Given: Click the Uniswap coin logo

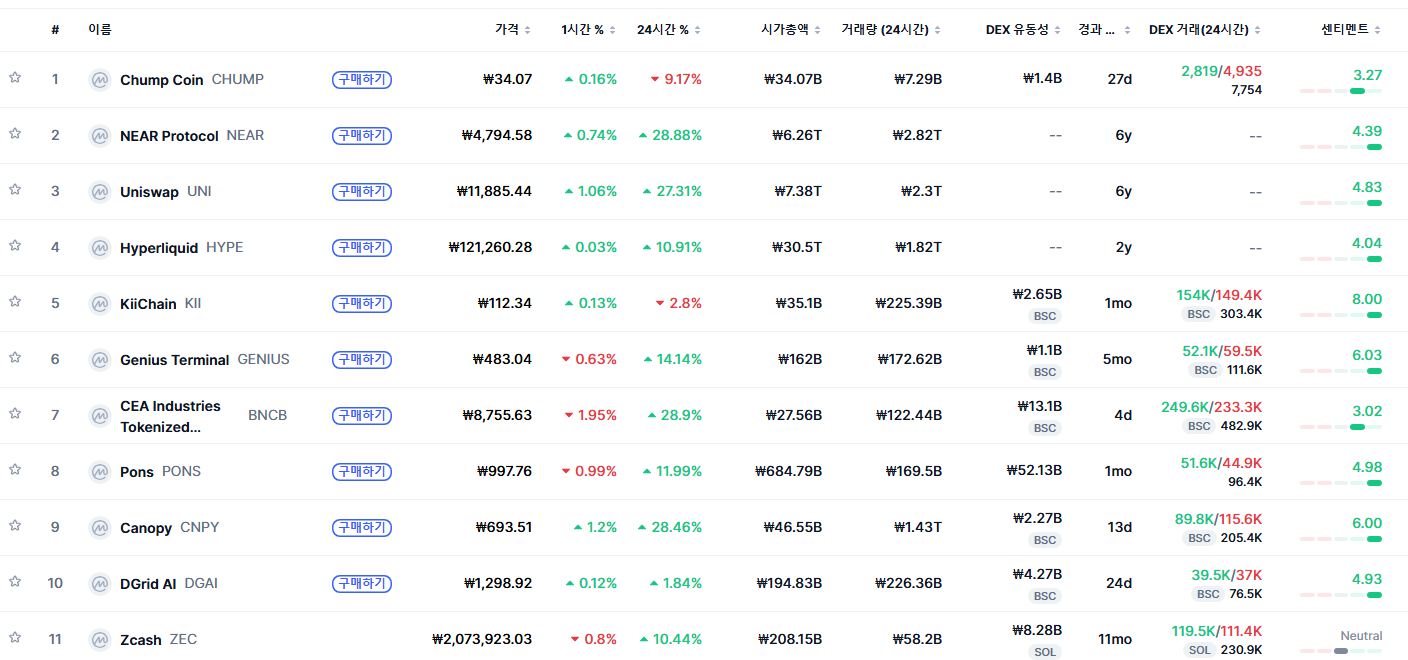Looking at the screenshot, I should coord(99,192).
